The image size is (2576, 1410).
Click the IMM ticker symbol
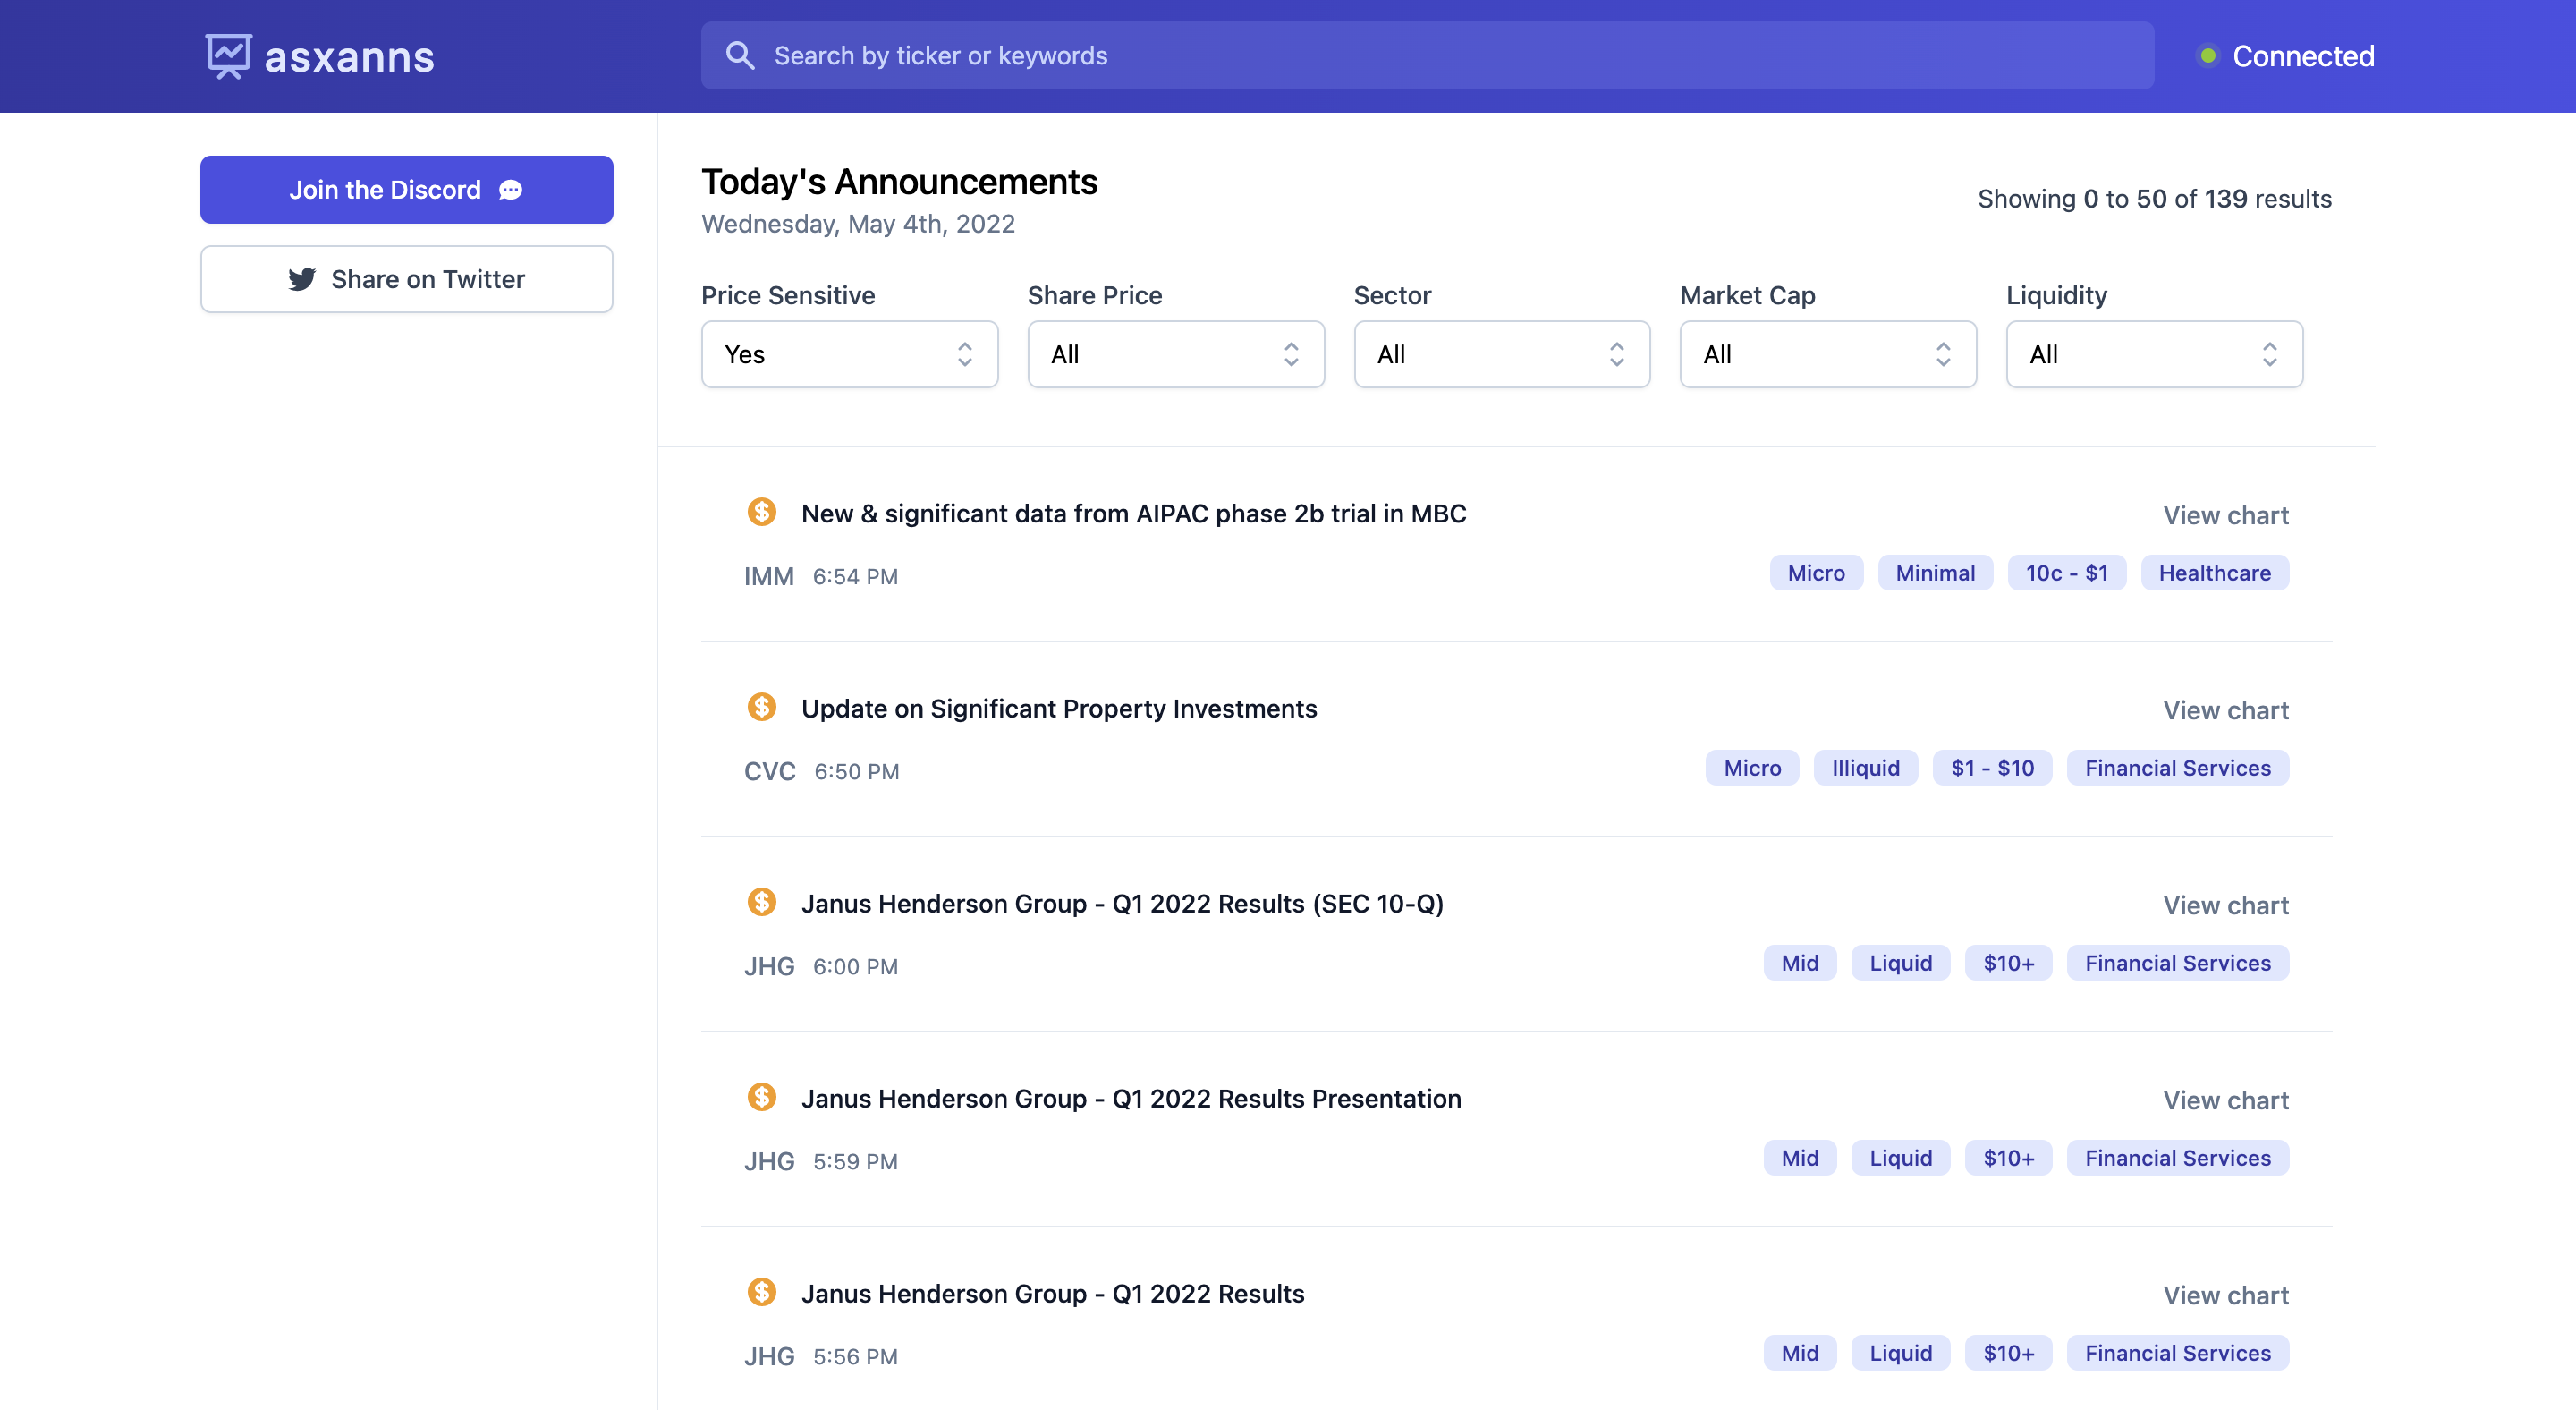coord(769,576)
